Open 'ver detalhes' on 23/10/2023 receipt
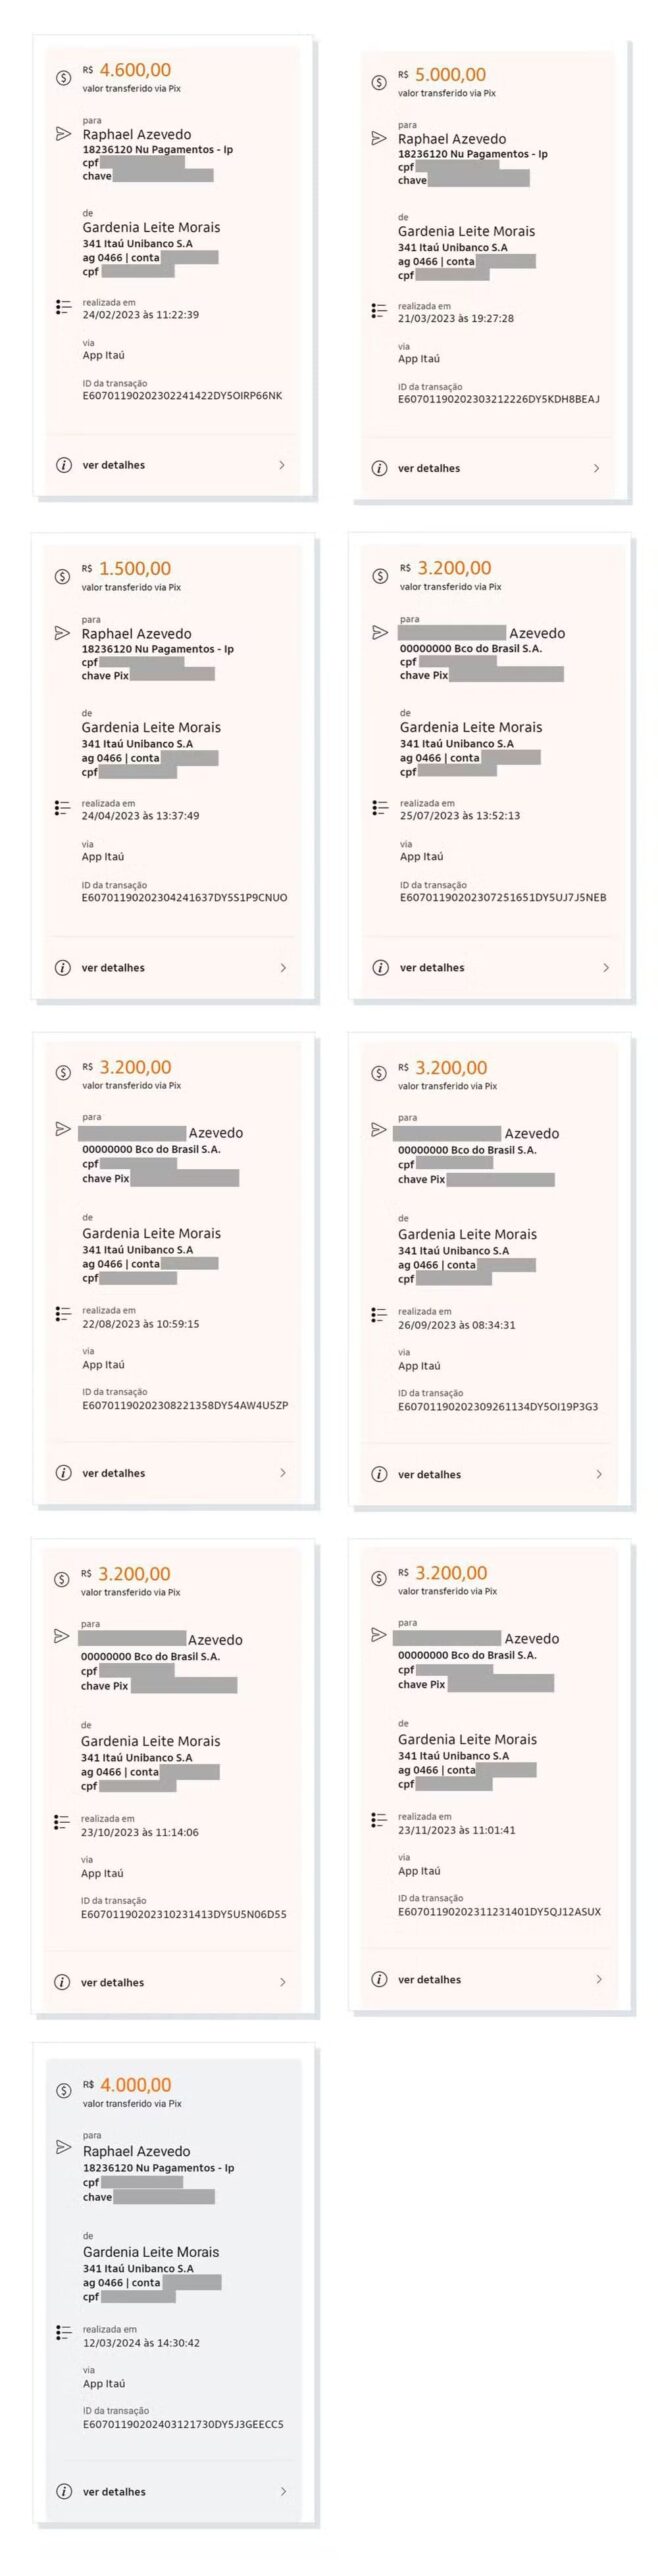This screenshot has height=2560, width=658. [112, 1982]
